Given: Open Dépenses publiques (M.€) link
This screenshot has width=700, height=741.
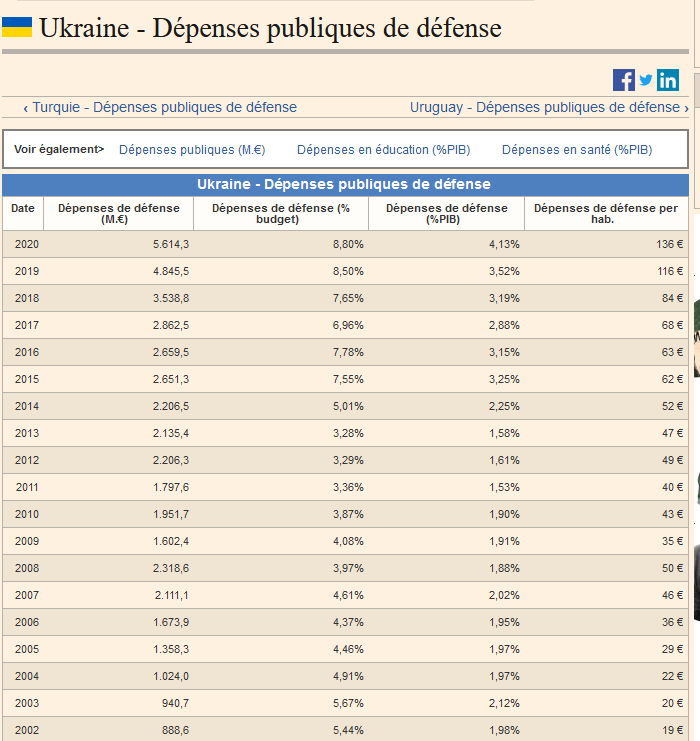Looking at the screenshot, I should (192, 150).
